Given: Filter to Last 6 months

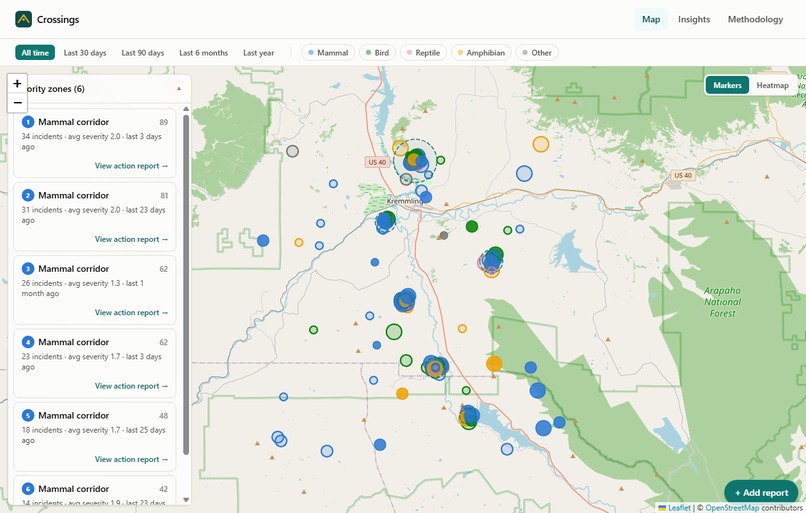Looking at the screenshot, I should [x=203, y=52].
